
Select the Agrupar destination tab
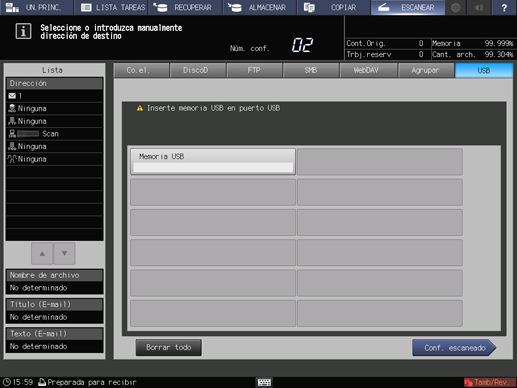tap(426, 70)
